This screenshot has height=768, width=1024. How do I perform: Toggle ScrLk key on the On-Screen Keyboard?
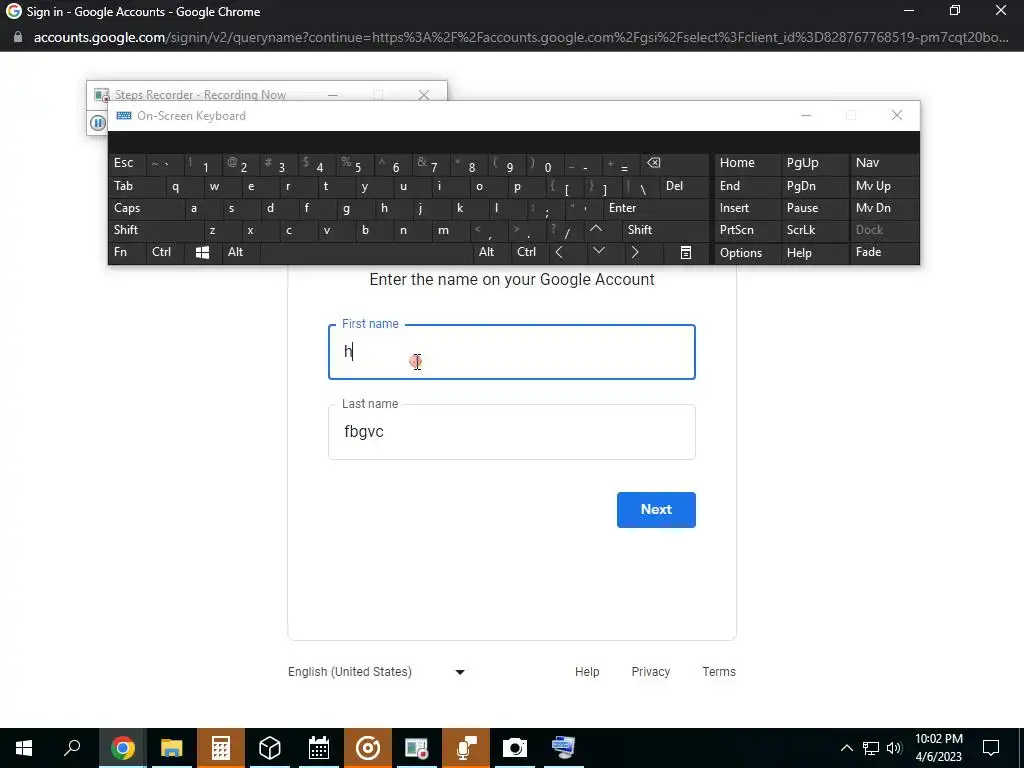pos(814,230)
